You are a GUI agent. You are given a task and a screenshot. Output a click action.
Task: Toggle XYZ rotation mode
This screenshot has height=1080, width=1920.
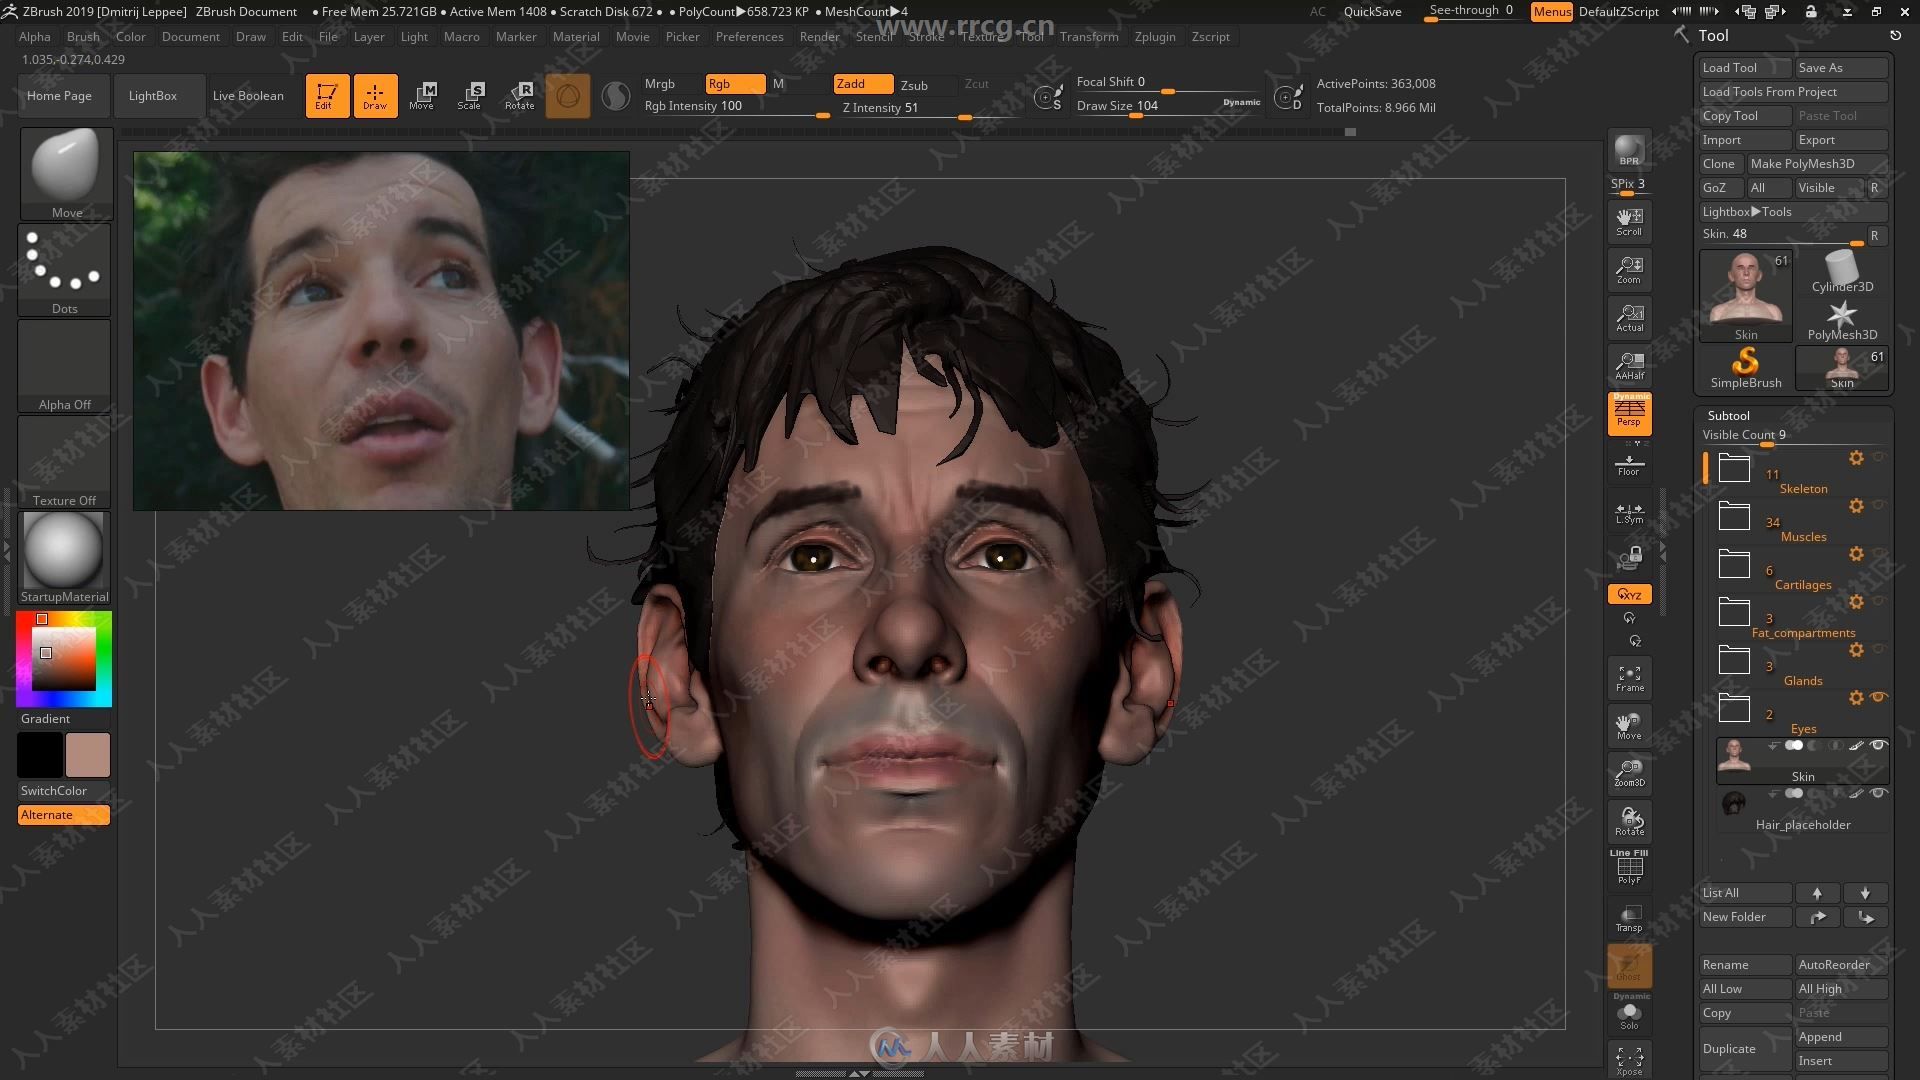coord(1629,594)
